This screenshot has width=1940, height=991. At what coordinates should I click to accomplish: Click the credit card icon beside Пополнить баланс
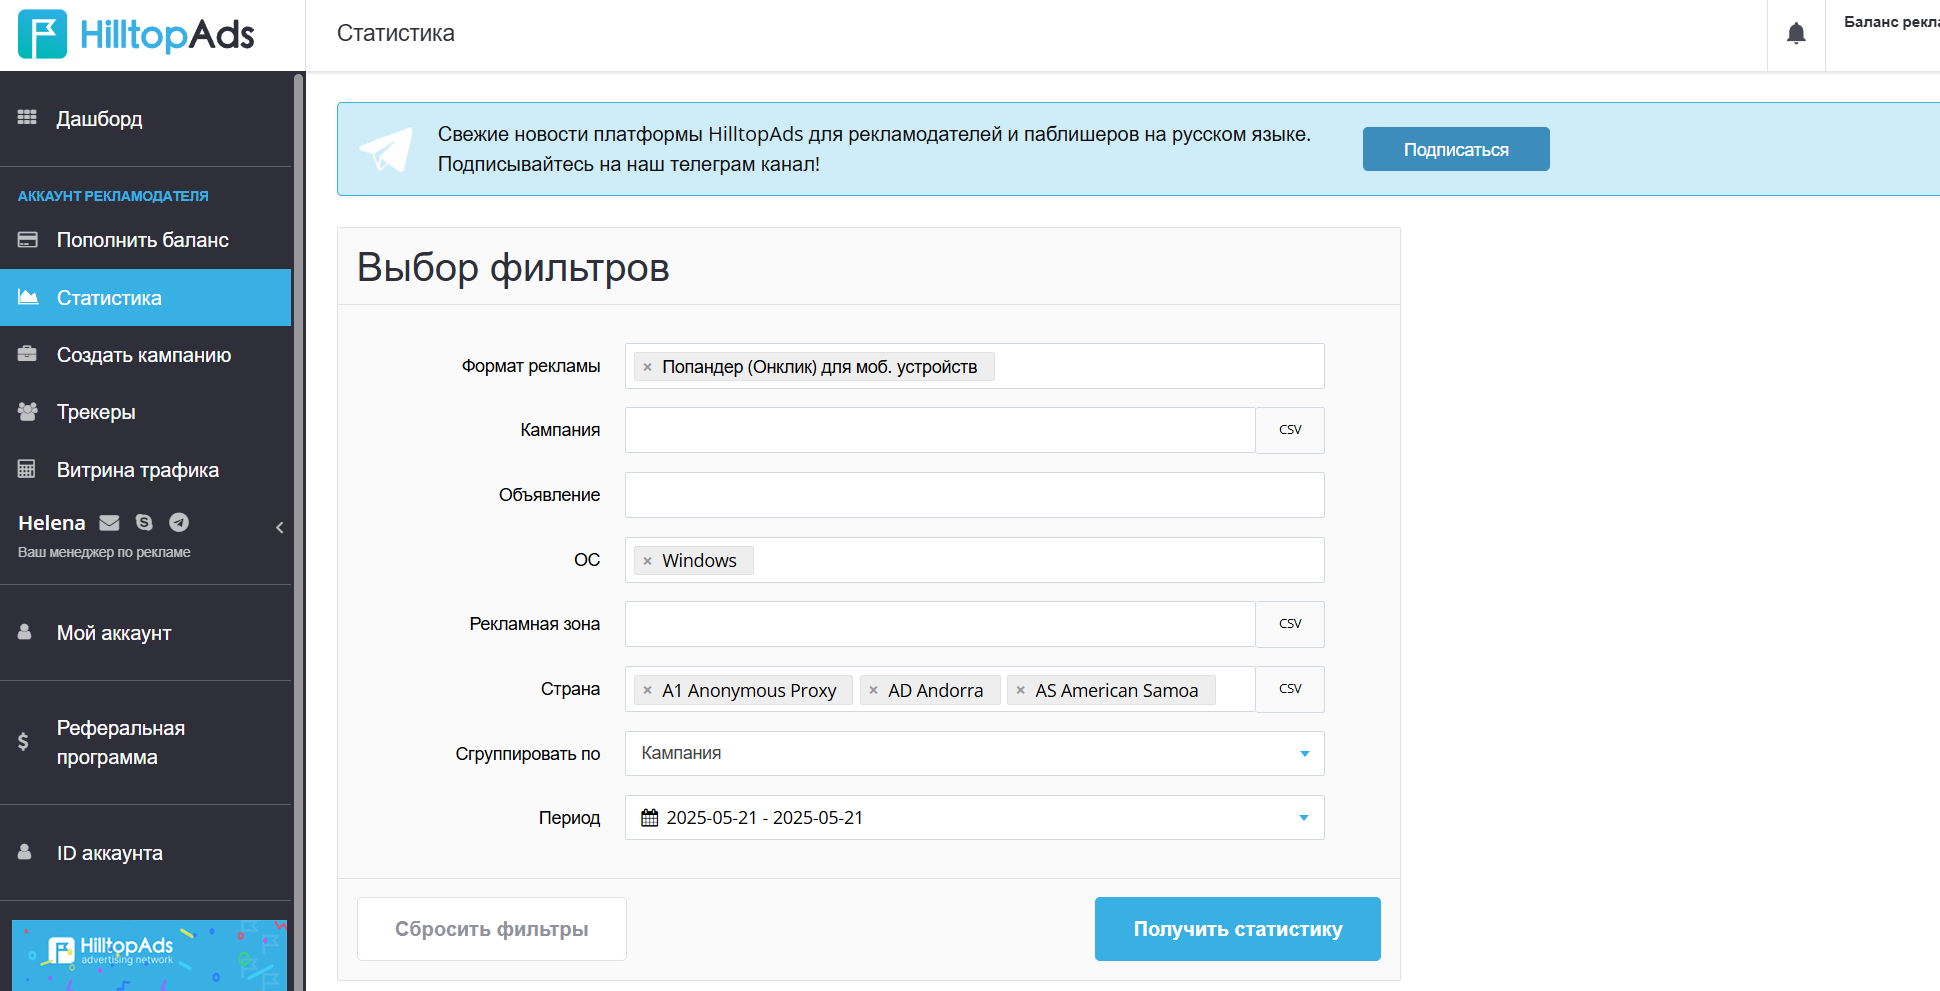click(x=28, y=240)
